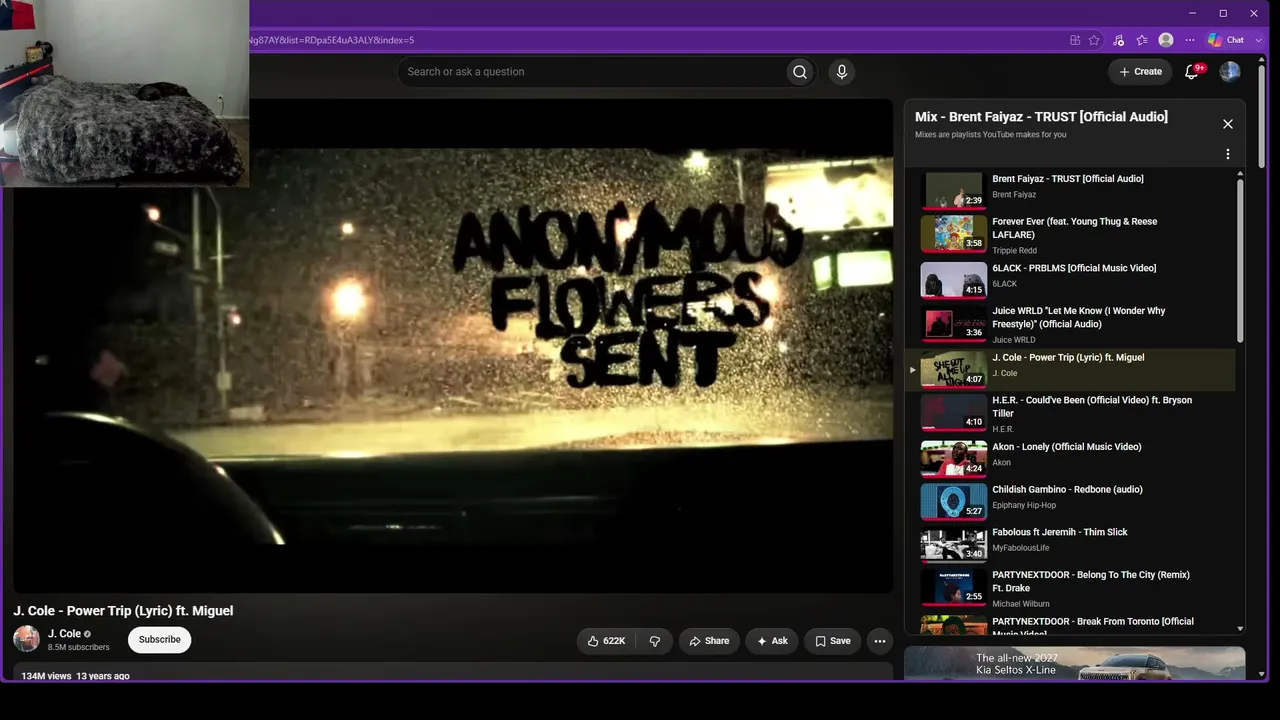Play Forever Ever by Trippie Redd thumbnail

[x=953, y=233]
